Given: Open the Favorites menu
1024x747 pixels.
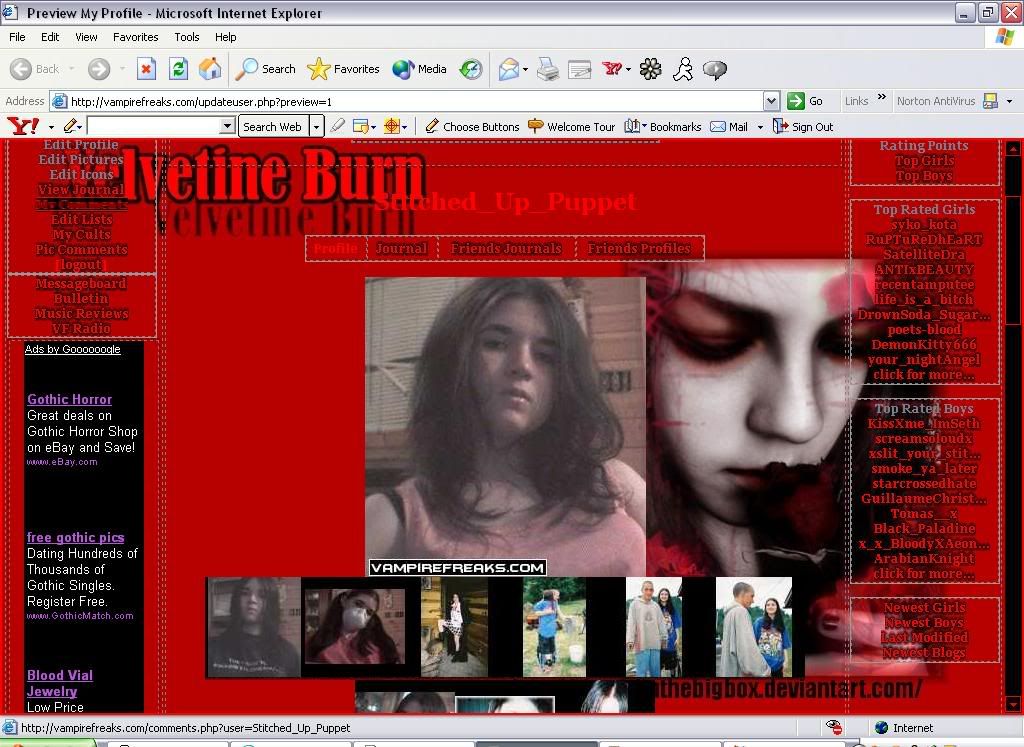Looking at the screenshot, I should coord(136,37).
